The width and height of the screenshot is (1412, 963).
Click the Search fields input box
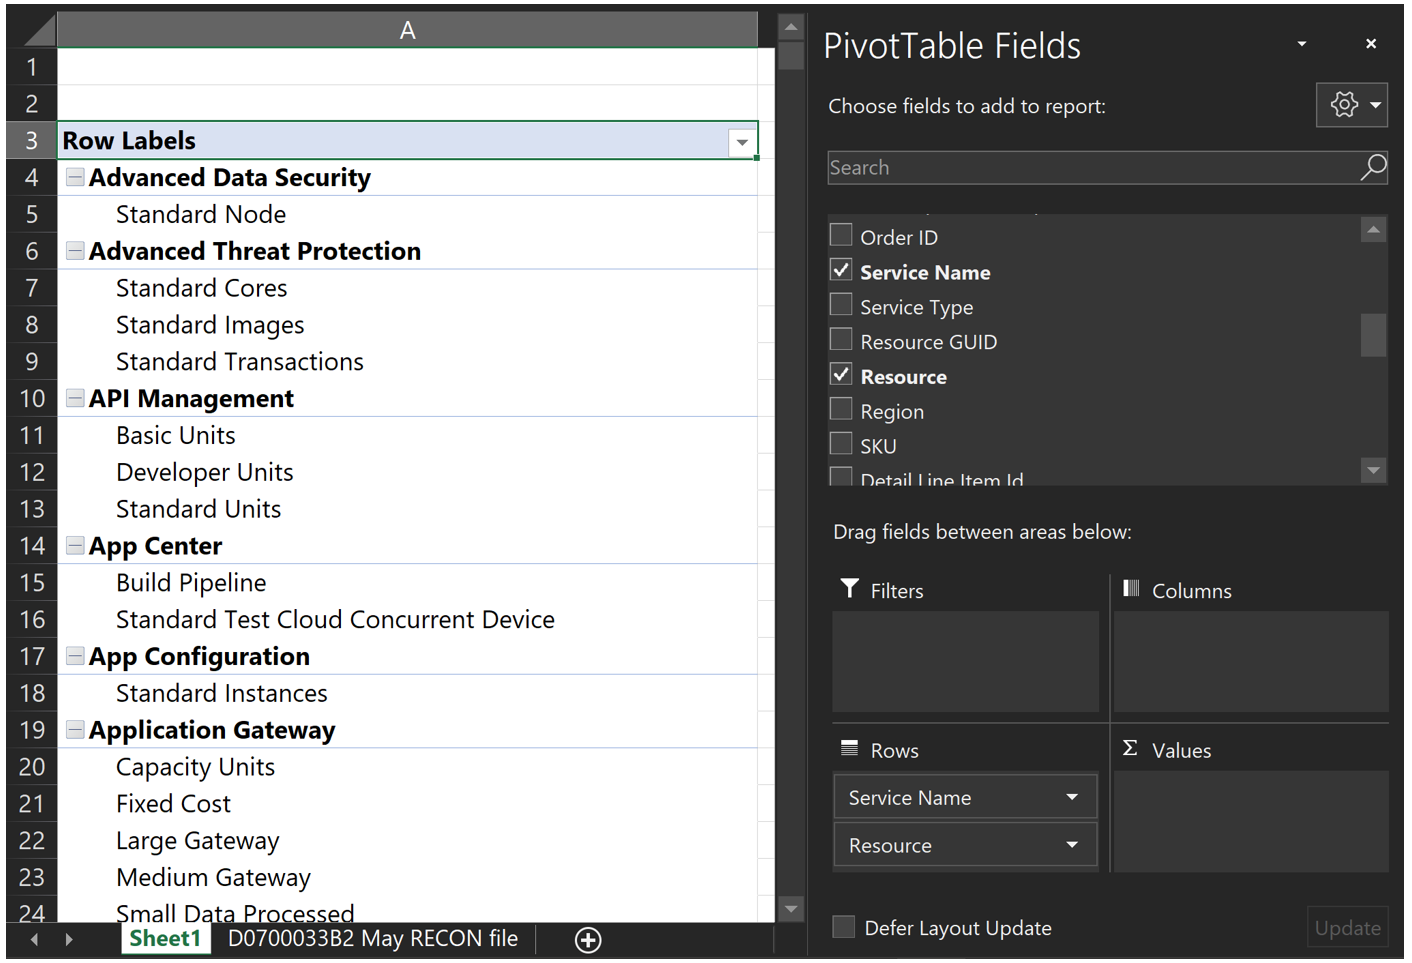tap(1090, 168)
